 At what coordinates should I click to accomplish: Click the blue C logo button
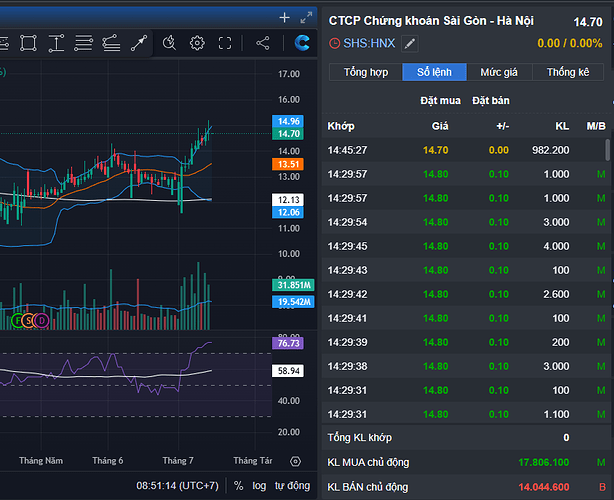pyautogui.click(x=302, y=43)
